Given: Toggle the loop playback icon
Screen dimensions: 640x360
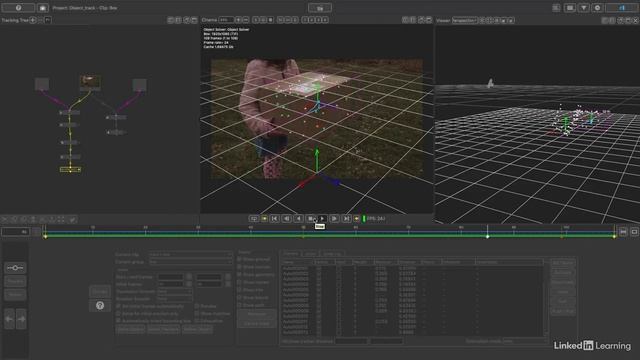Looking at the screenshot, I should [x=254, y=219].
